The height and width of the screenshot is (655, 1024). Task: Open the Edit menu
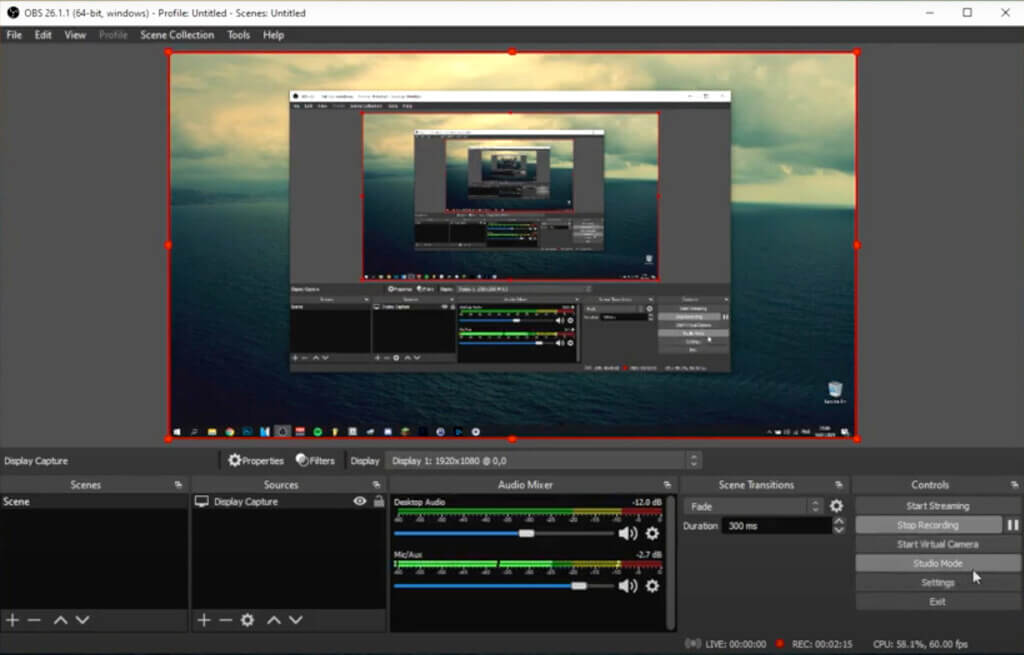coord(43,35)
